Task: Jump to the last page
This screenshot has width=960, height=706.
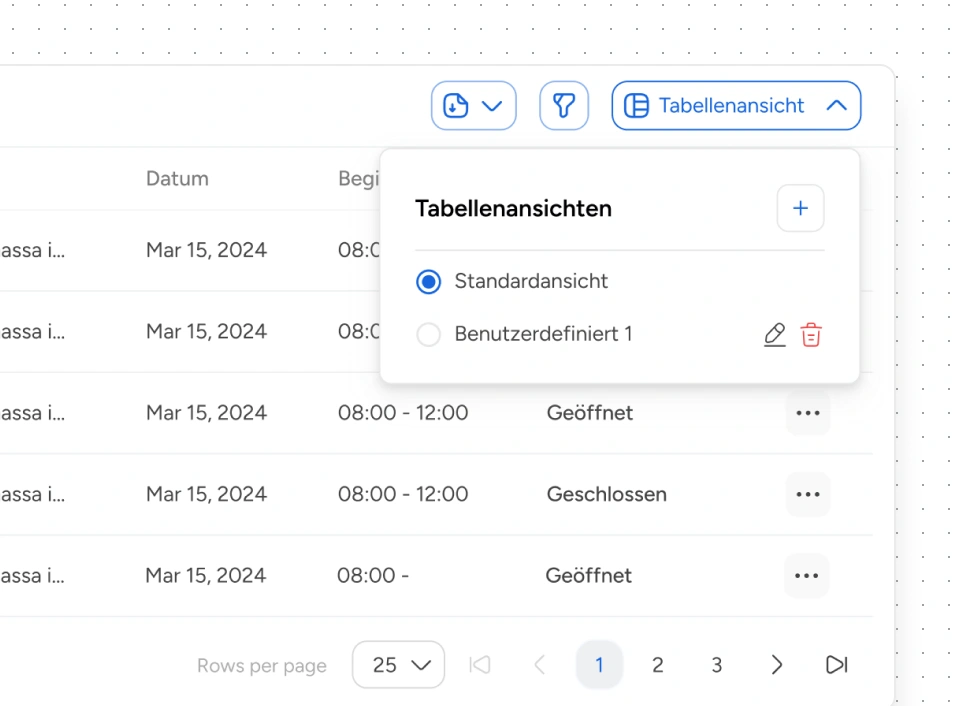Action: 836,665
